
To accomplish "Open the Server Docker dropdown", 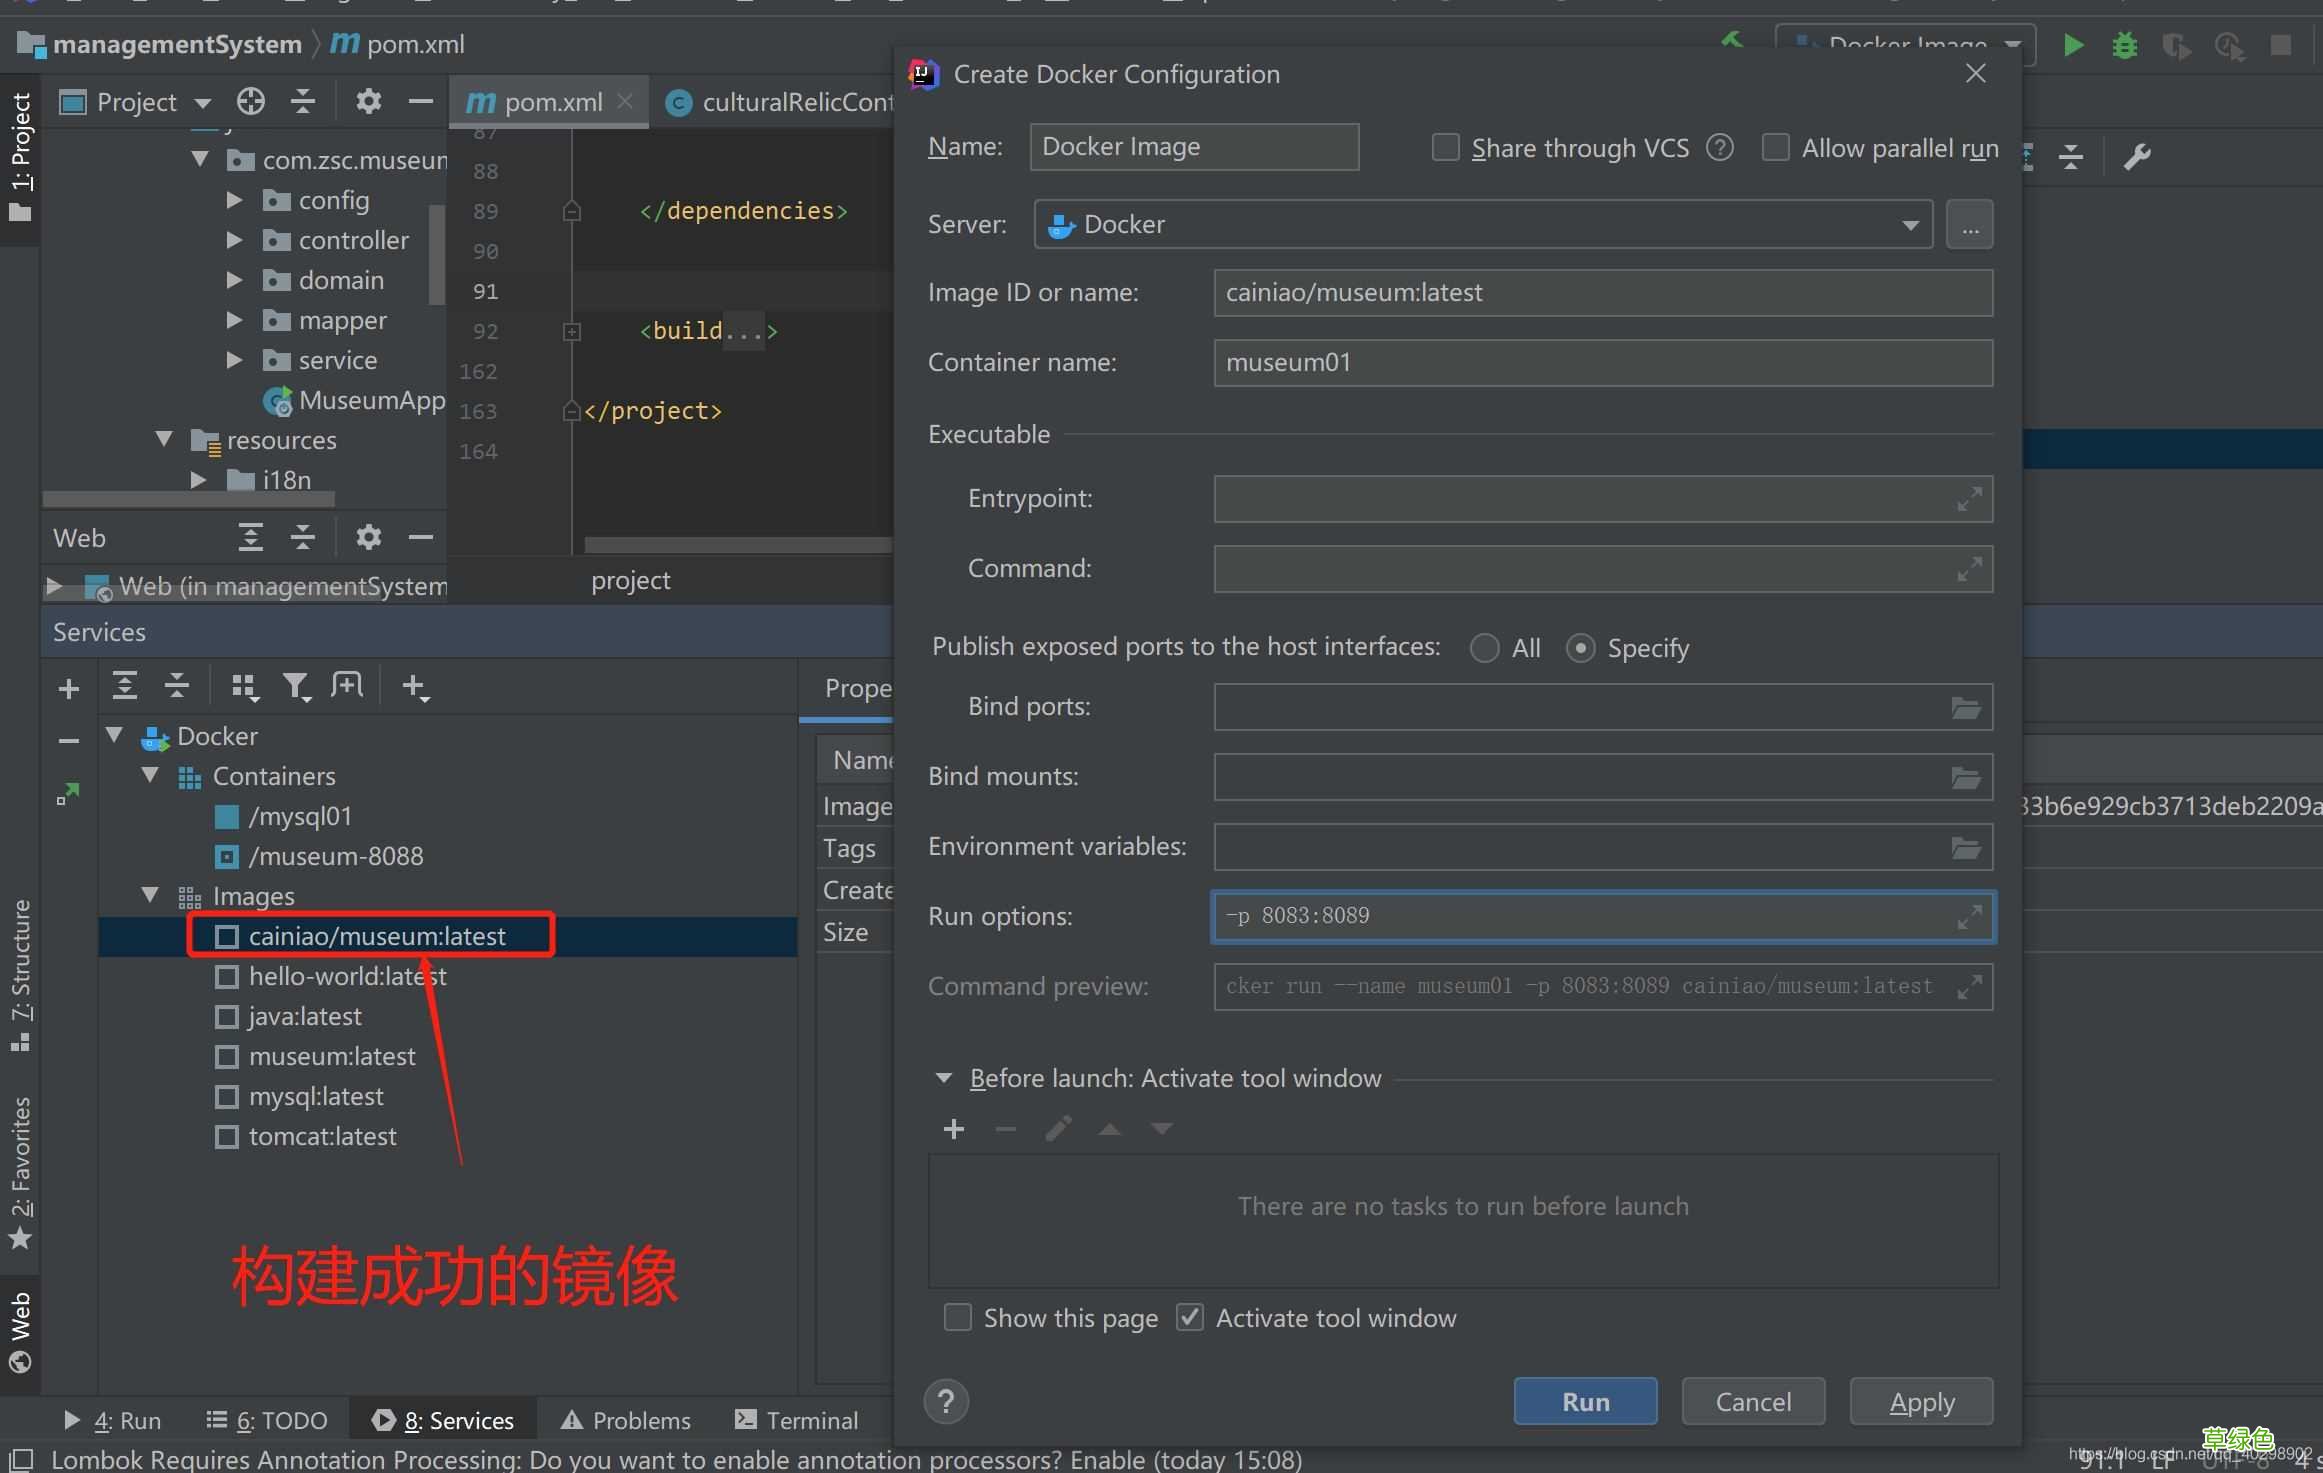I will pyautogui.click(x=1483, y=224).
